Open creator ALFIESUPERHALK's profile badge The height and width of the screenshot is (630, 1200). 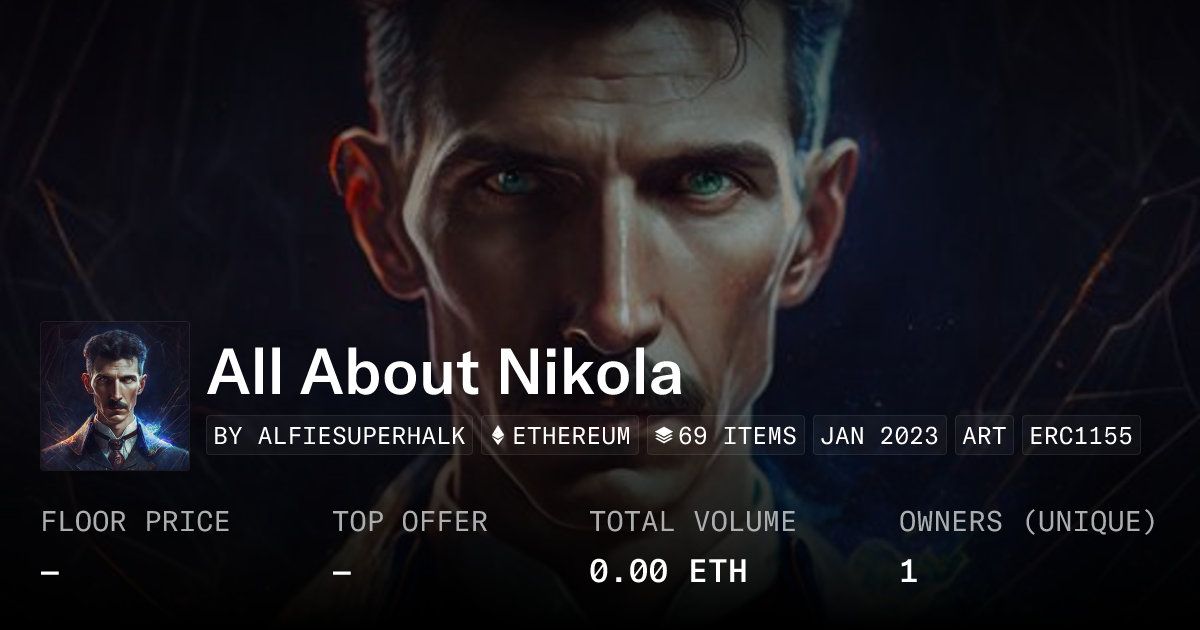pos(339,436)
